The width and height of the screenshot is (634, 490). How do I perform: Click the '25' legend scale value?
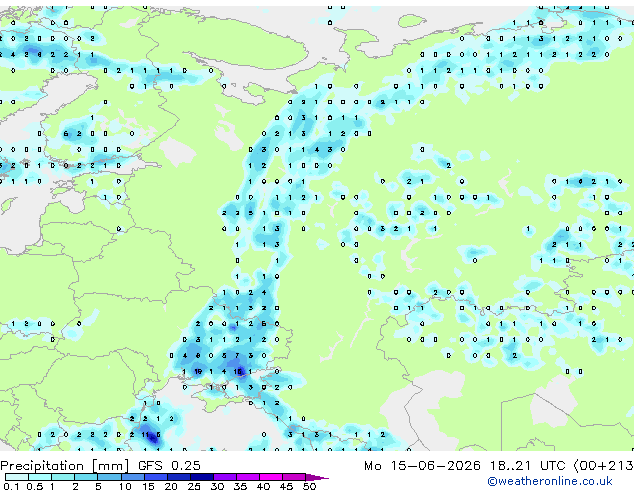tap(194, 486)
